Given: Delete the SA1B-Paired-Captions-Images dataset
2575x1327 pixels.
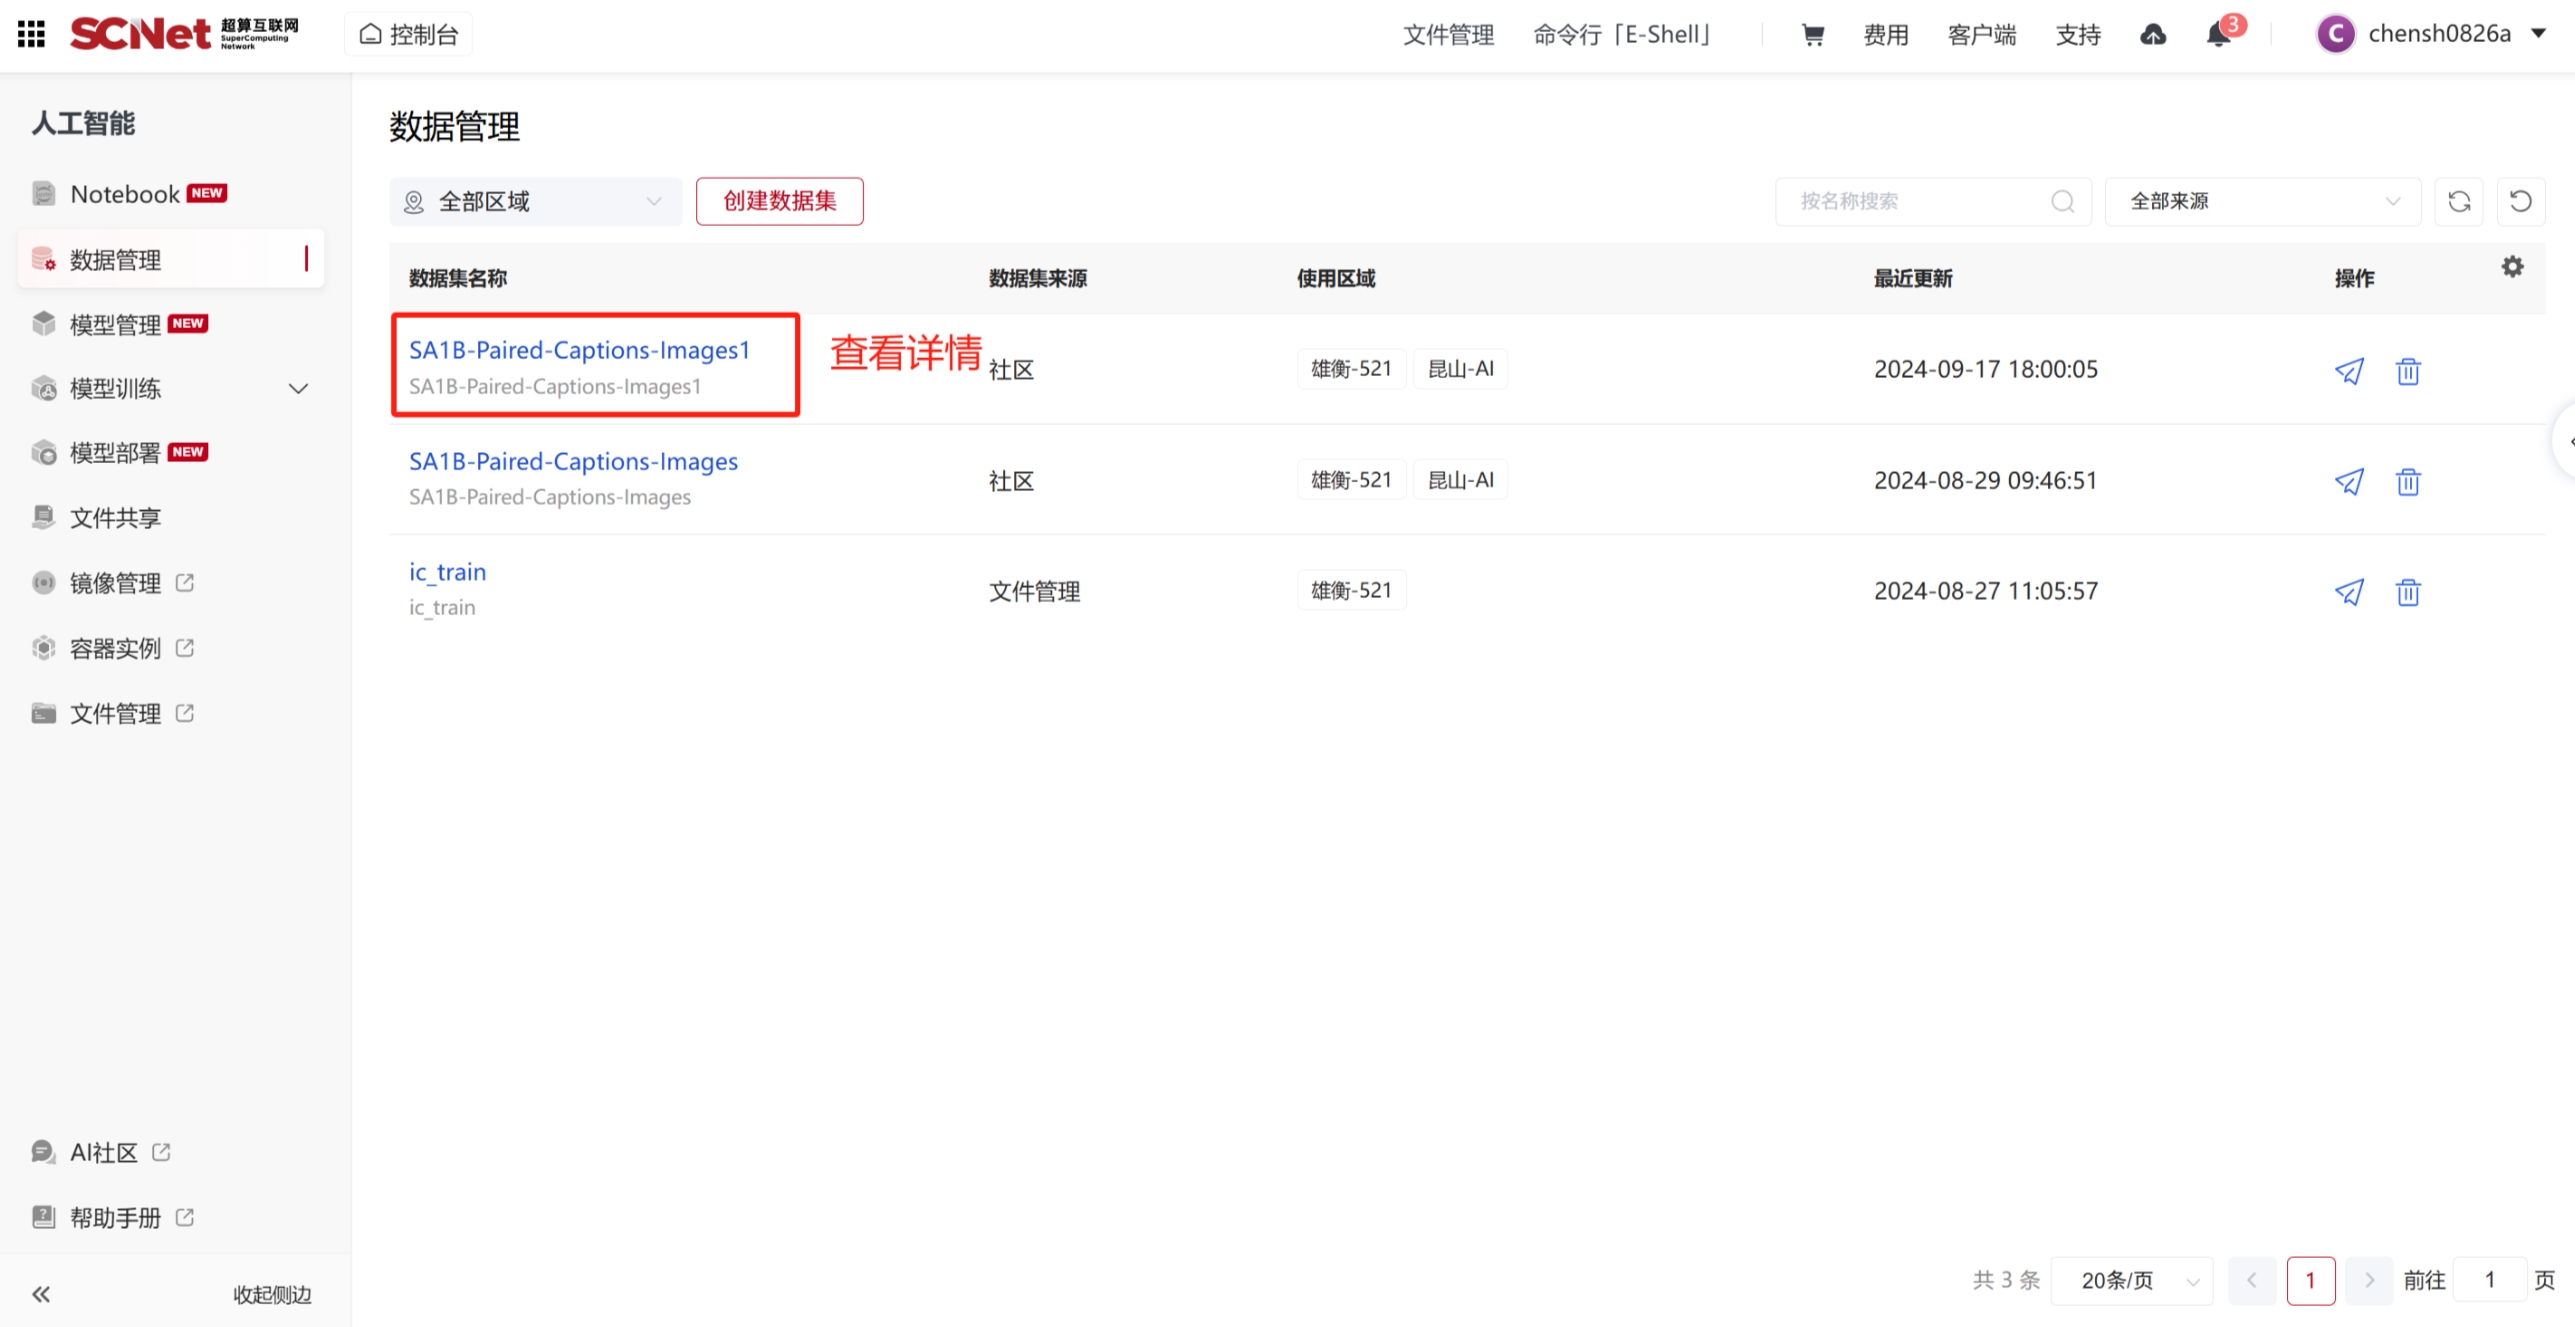Looking at the screenshot, I should (2407, 482).
